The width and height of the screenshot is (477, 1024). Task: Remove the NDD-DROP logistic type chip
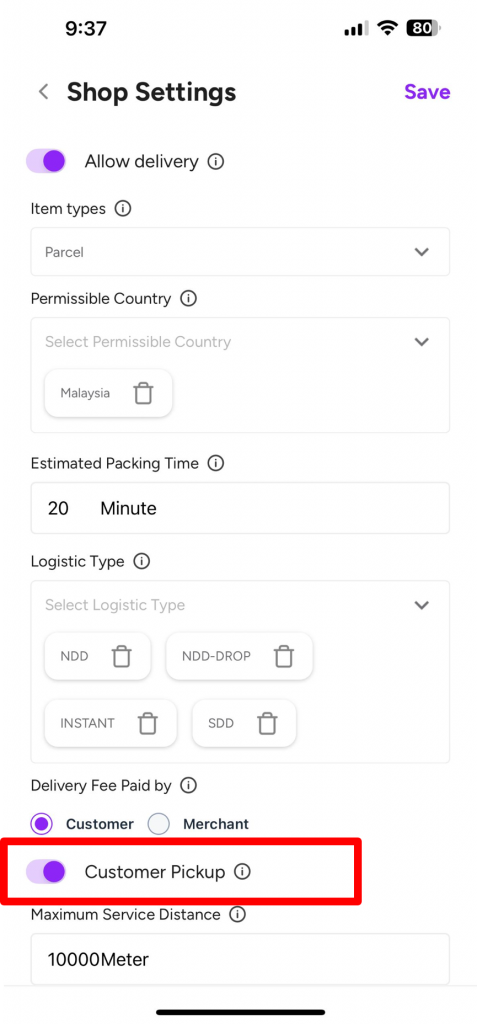(284, 656)
